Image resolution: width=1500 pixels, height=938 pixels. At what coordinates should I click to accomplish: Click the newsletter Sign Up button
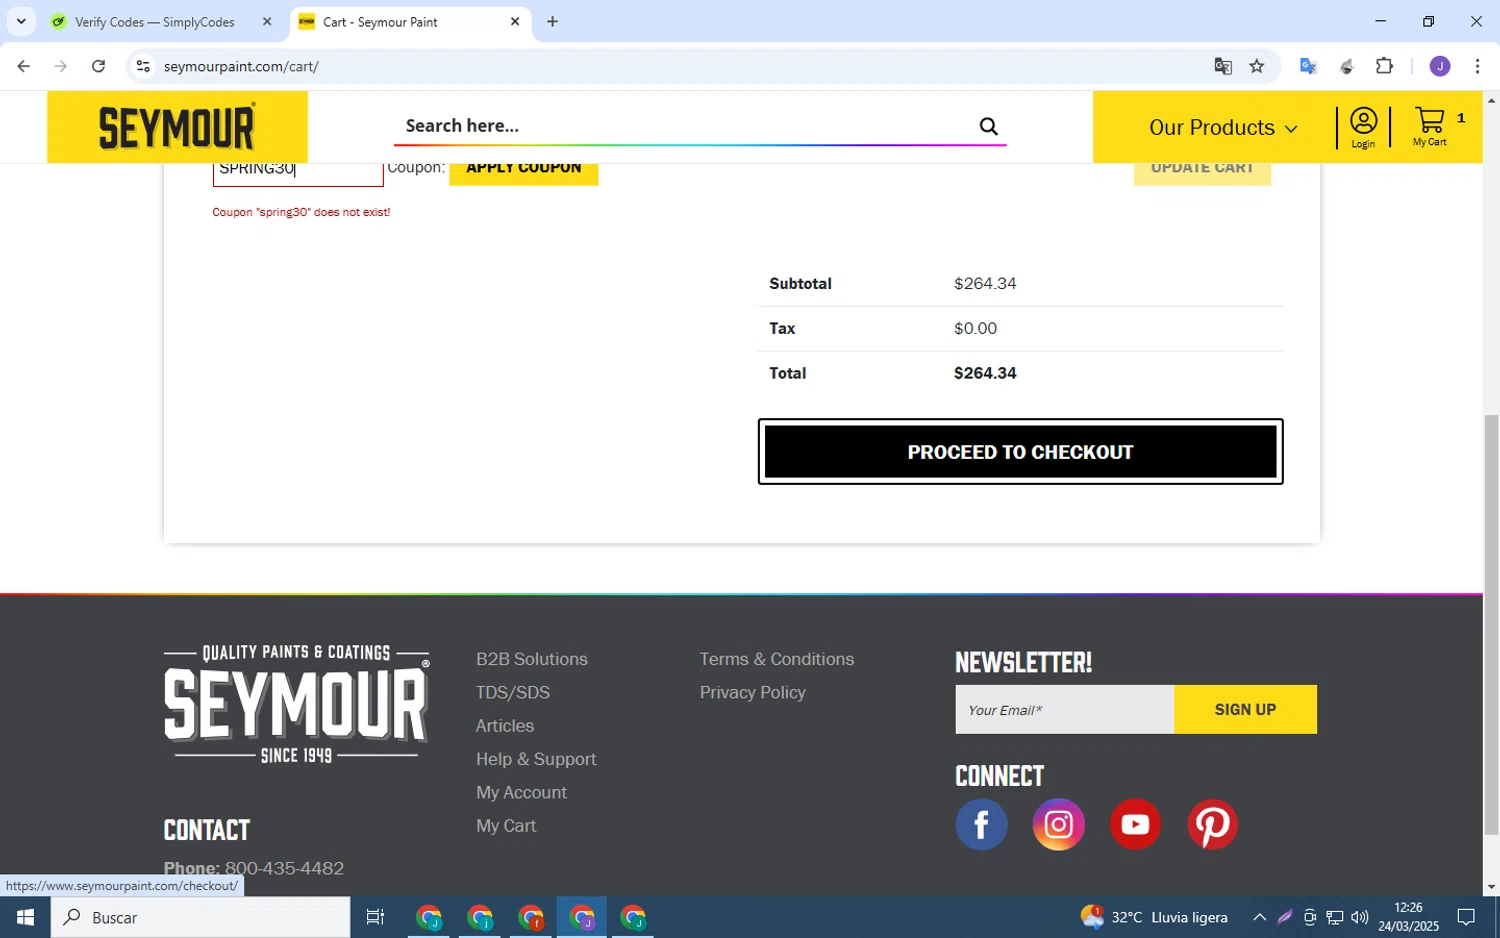(1245, 709)
